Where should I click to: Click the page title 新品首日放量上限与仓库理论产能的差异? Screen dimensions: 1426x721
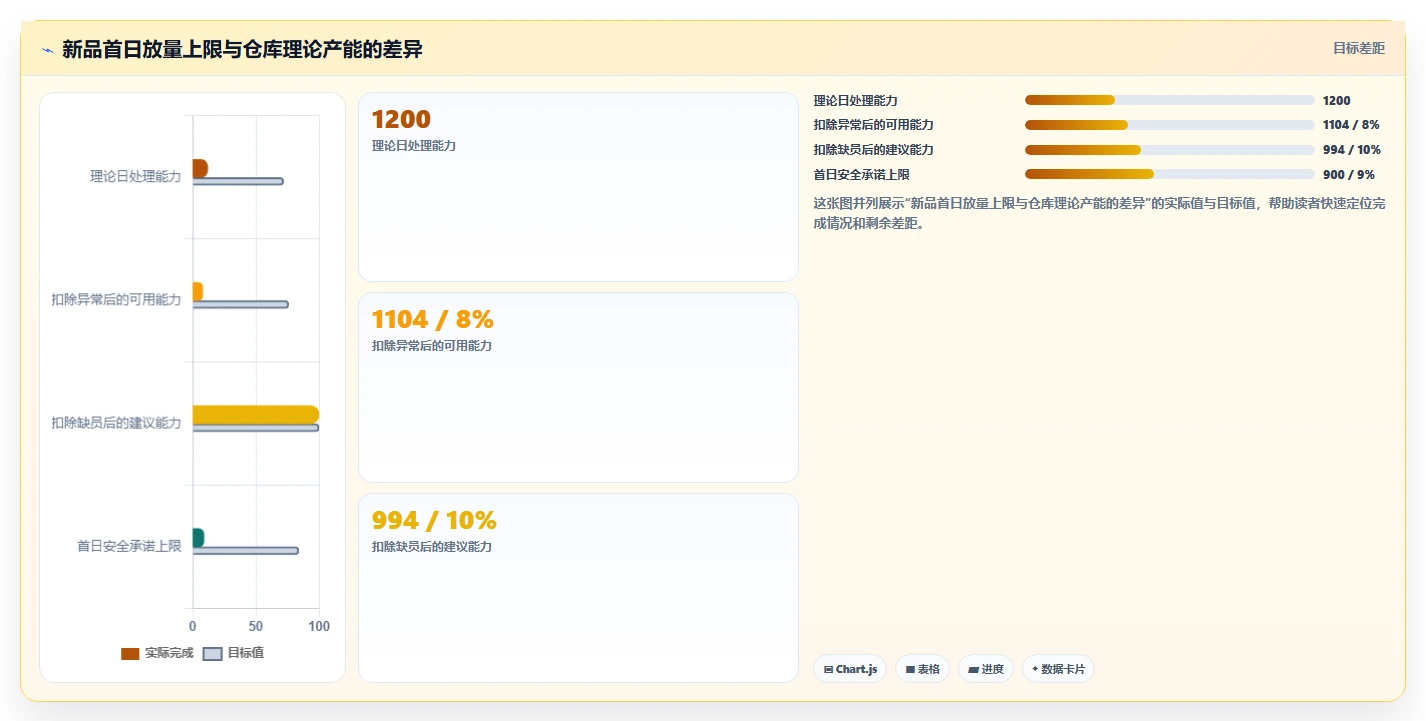pos(242,49)
